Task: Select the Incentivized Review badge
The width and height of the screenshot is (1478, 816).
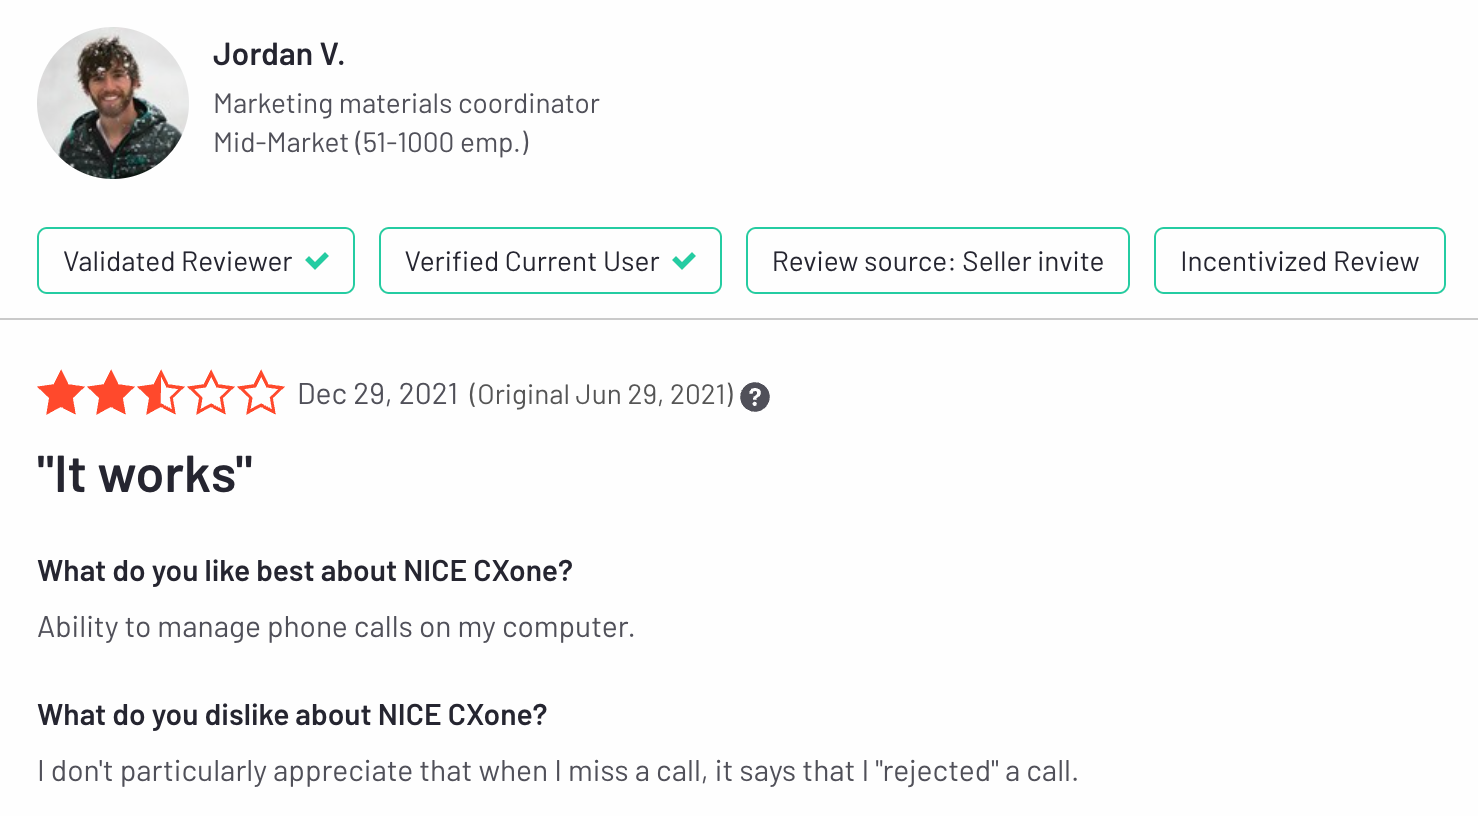Action: 1299,261
